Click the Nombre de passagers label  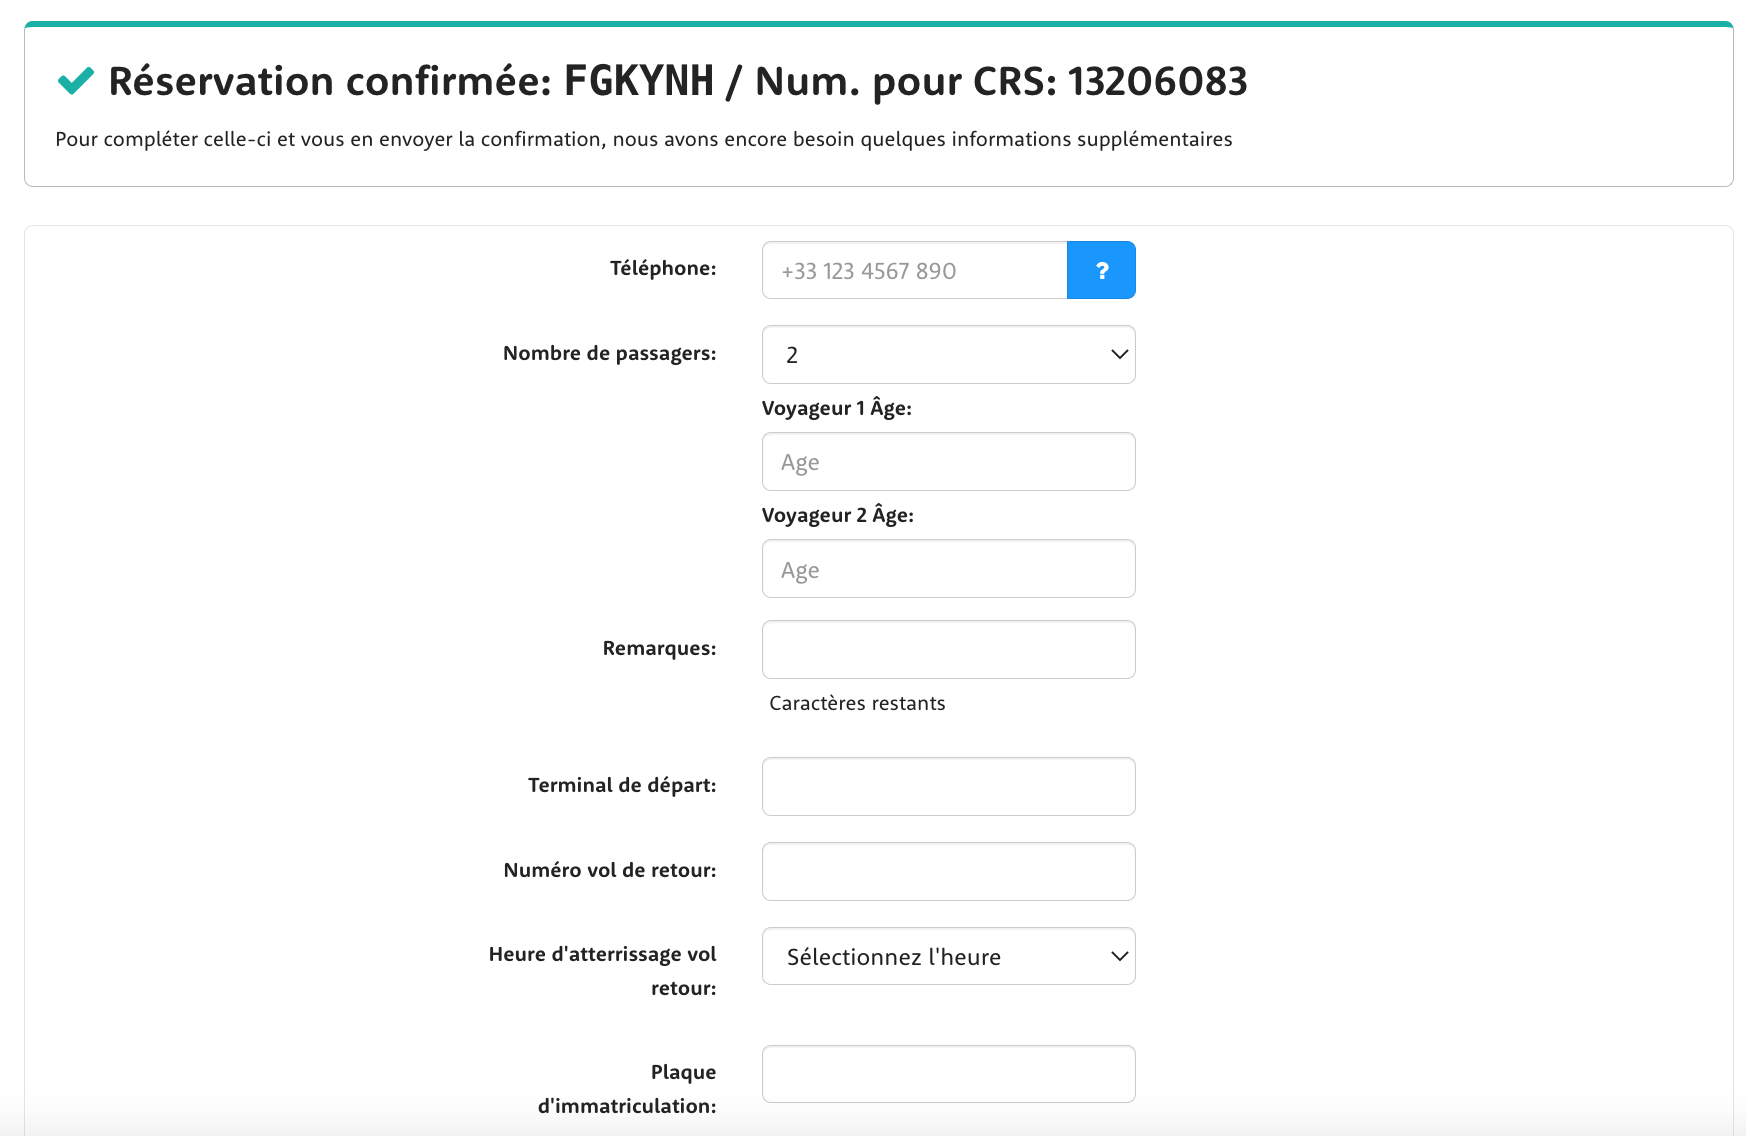coord(609,353)
